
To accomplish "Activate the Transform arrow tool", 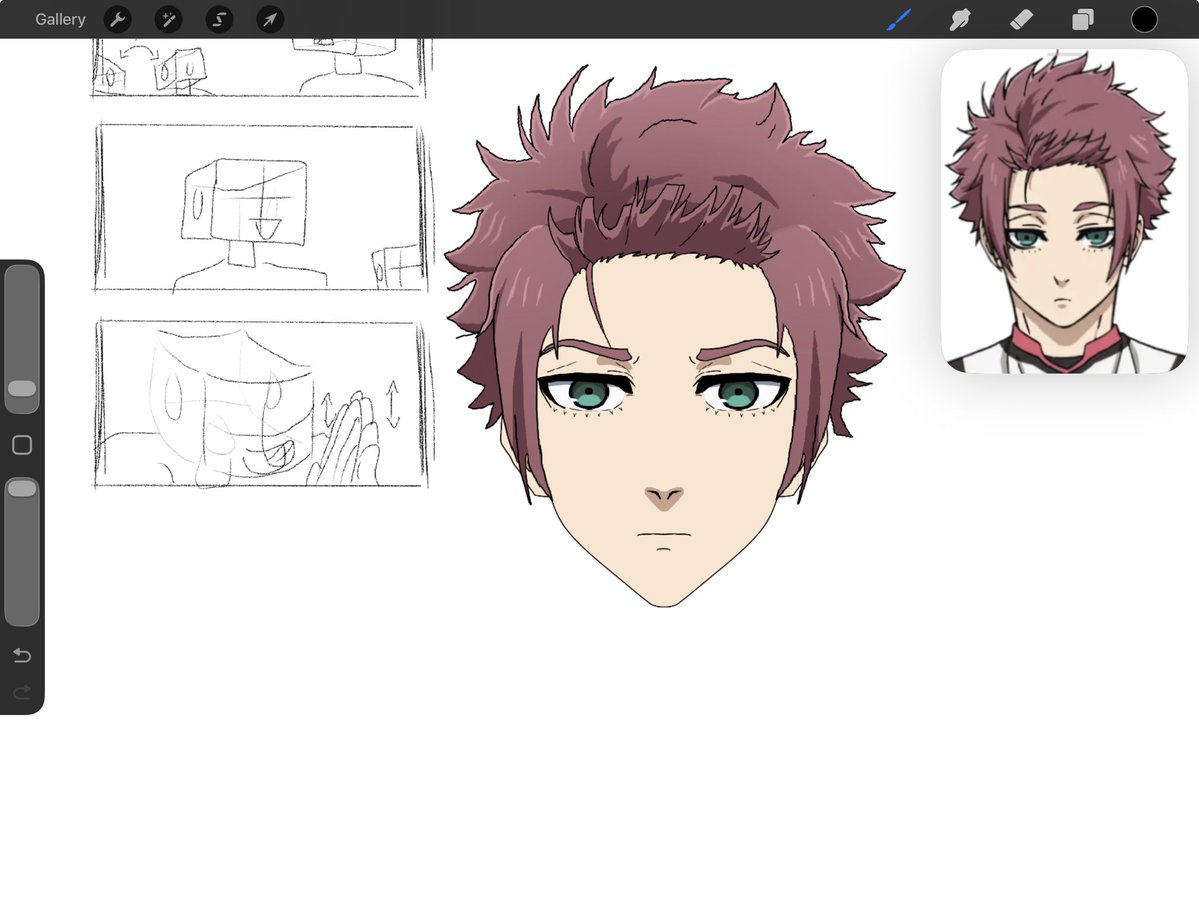I will point(270,19).
